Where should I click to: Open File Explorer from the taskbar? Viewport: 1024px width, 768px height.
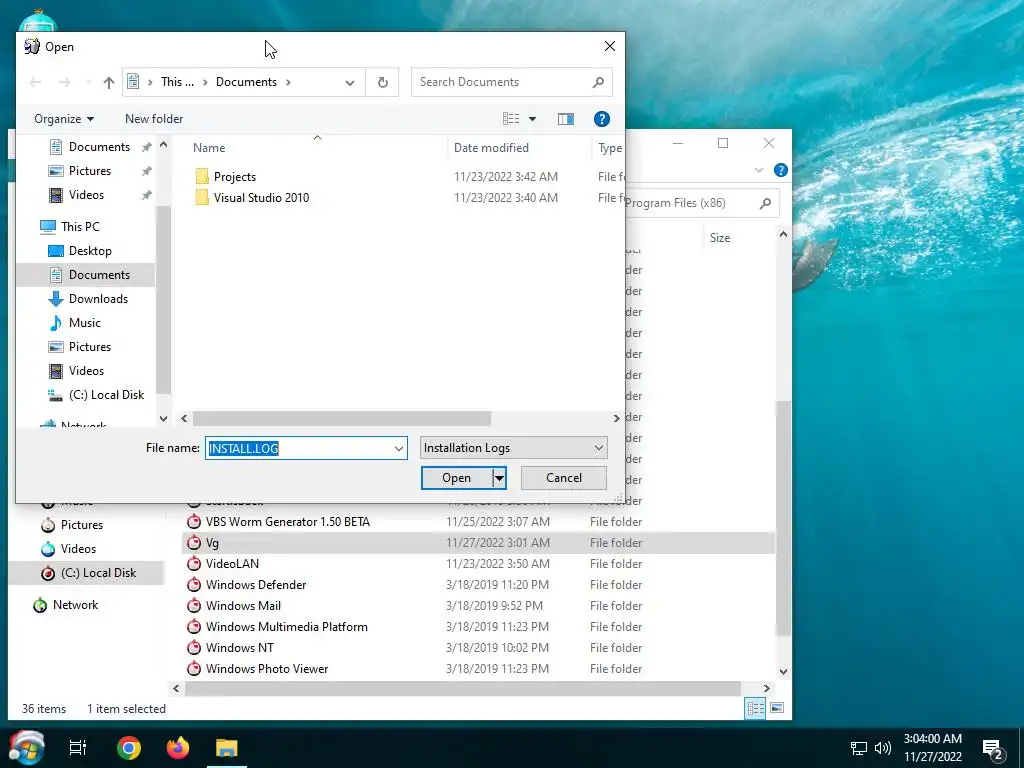(227, 748)
